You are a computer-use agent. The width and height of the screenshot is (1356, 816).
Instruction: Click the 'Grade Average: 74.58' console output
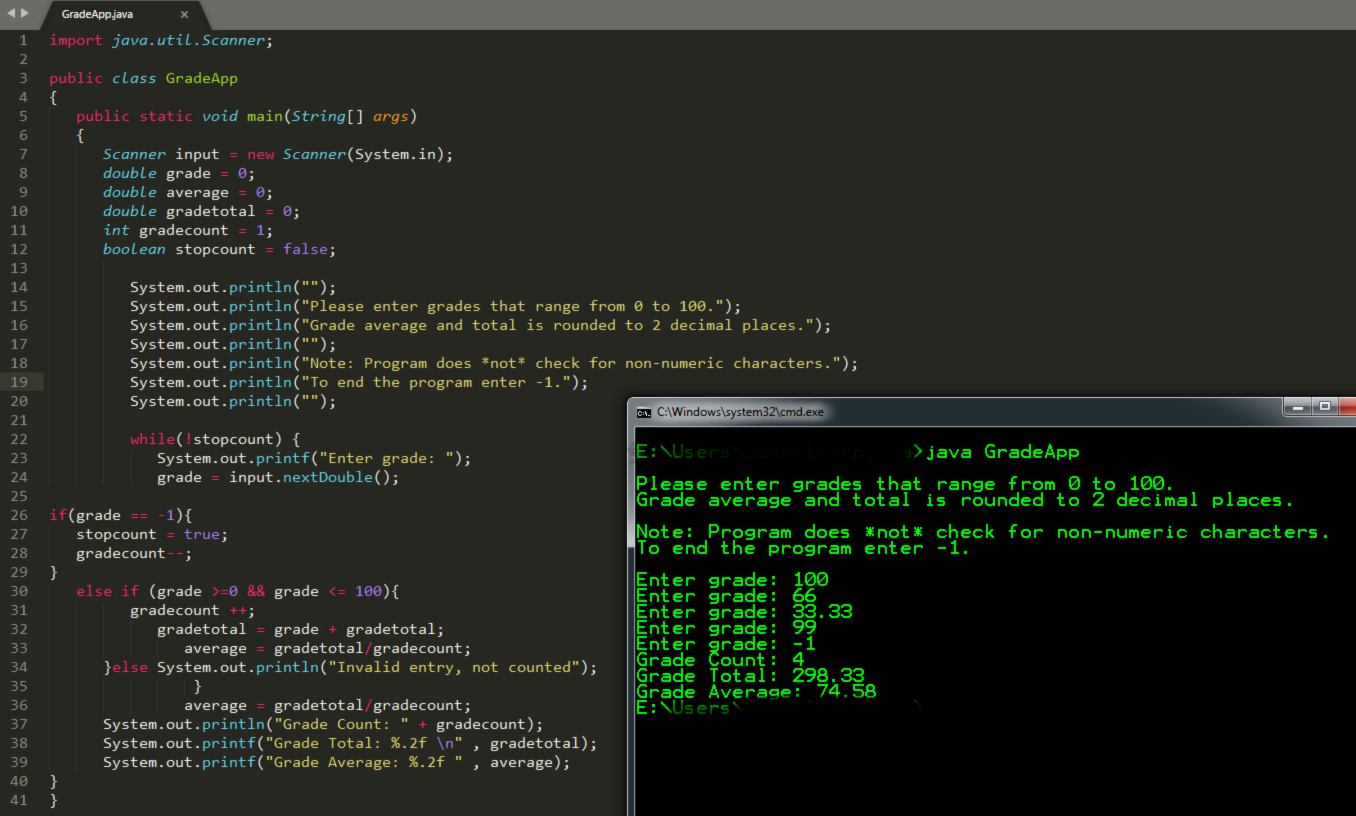[756, 692]
